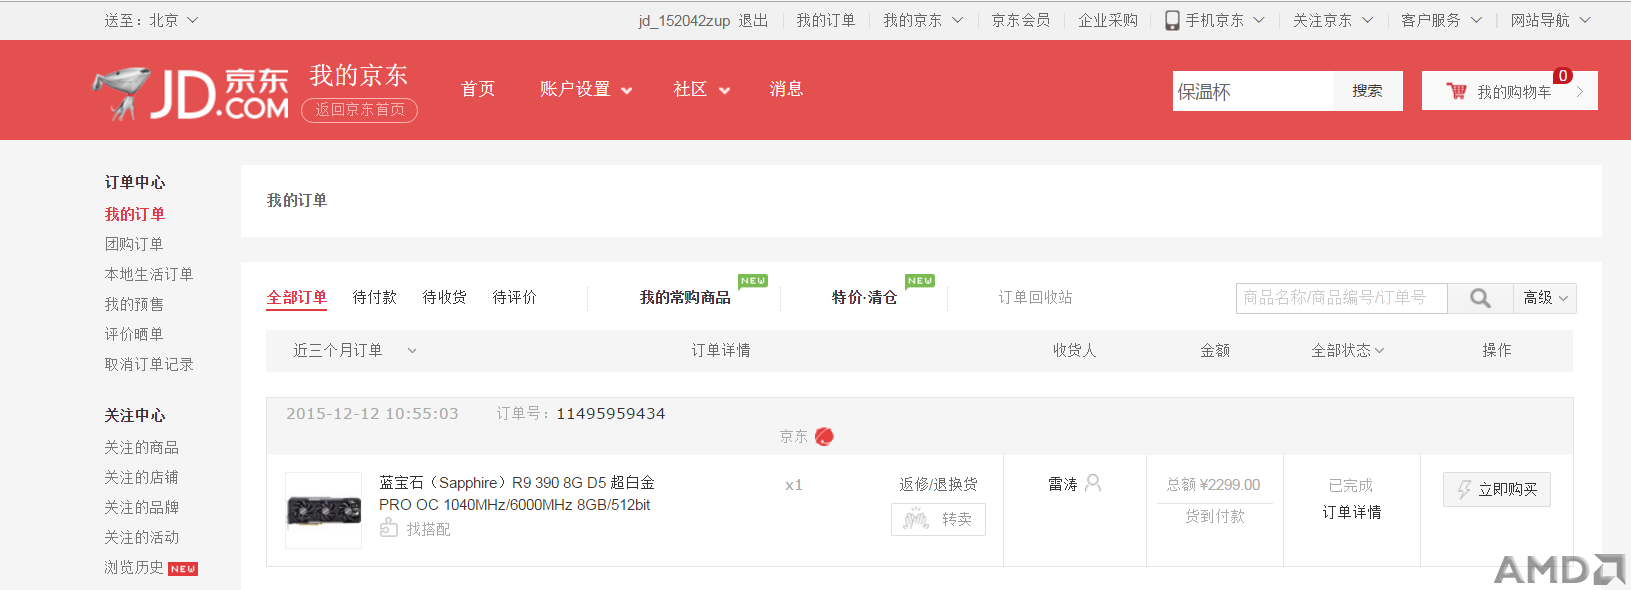Click the JD.com dog logo

(190, 93)
